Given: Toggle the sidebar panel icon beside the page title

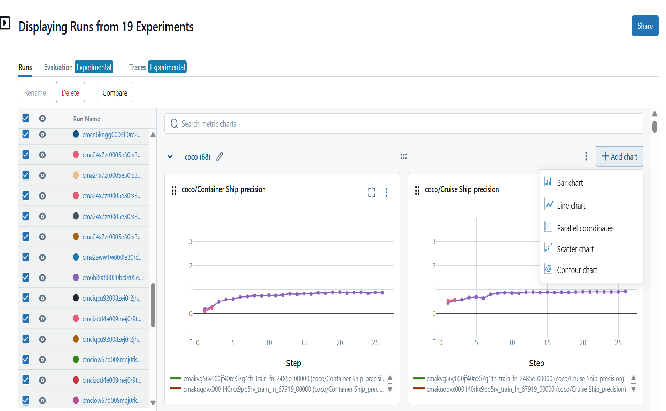Looking at the screenshot, I should tap(6, 23).
